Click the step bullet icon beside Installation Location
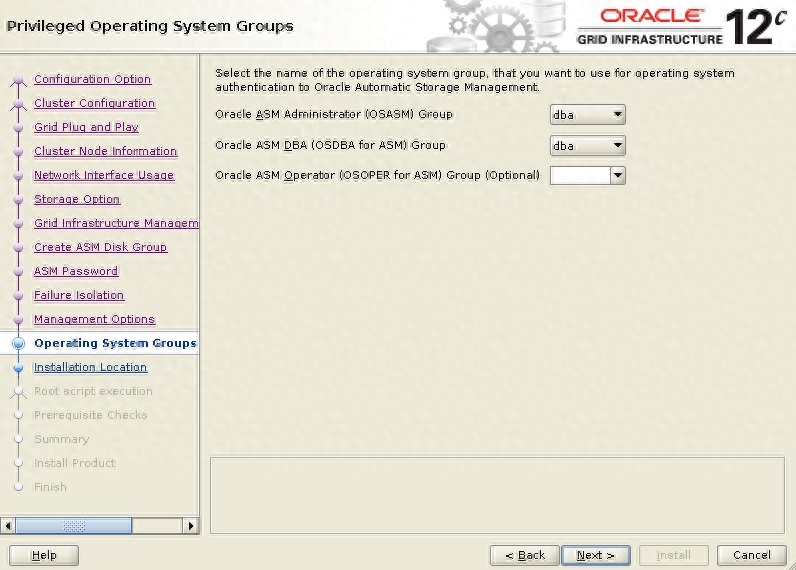Image resolution: width=796 pixels, height=570 pixels. click(18, 367)
